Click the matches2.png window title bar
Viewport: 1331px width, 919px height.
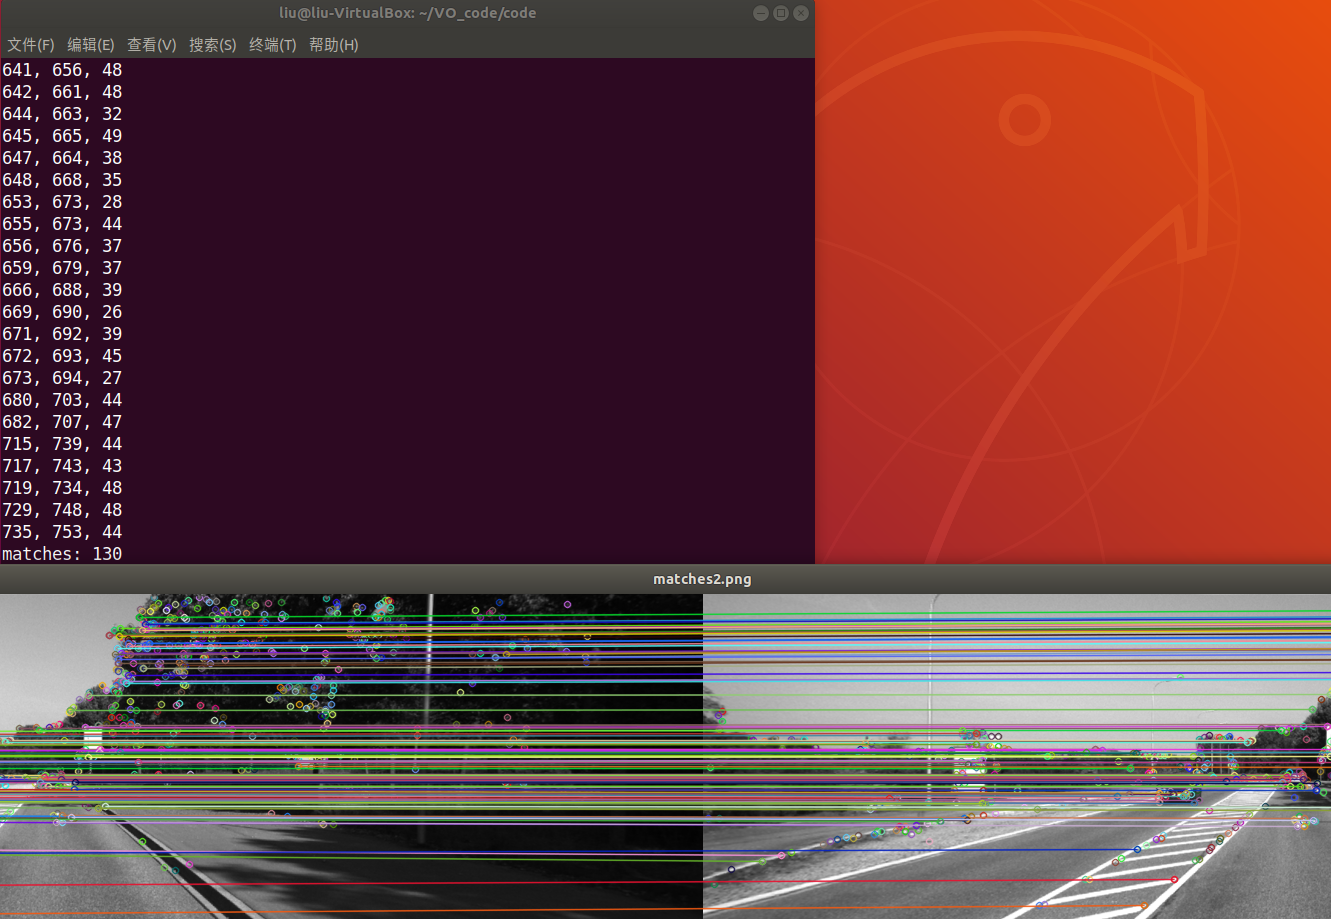[x=703, y=578]
